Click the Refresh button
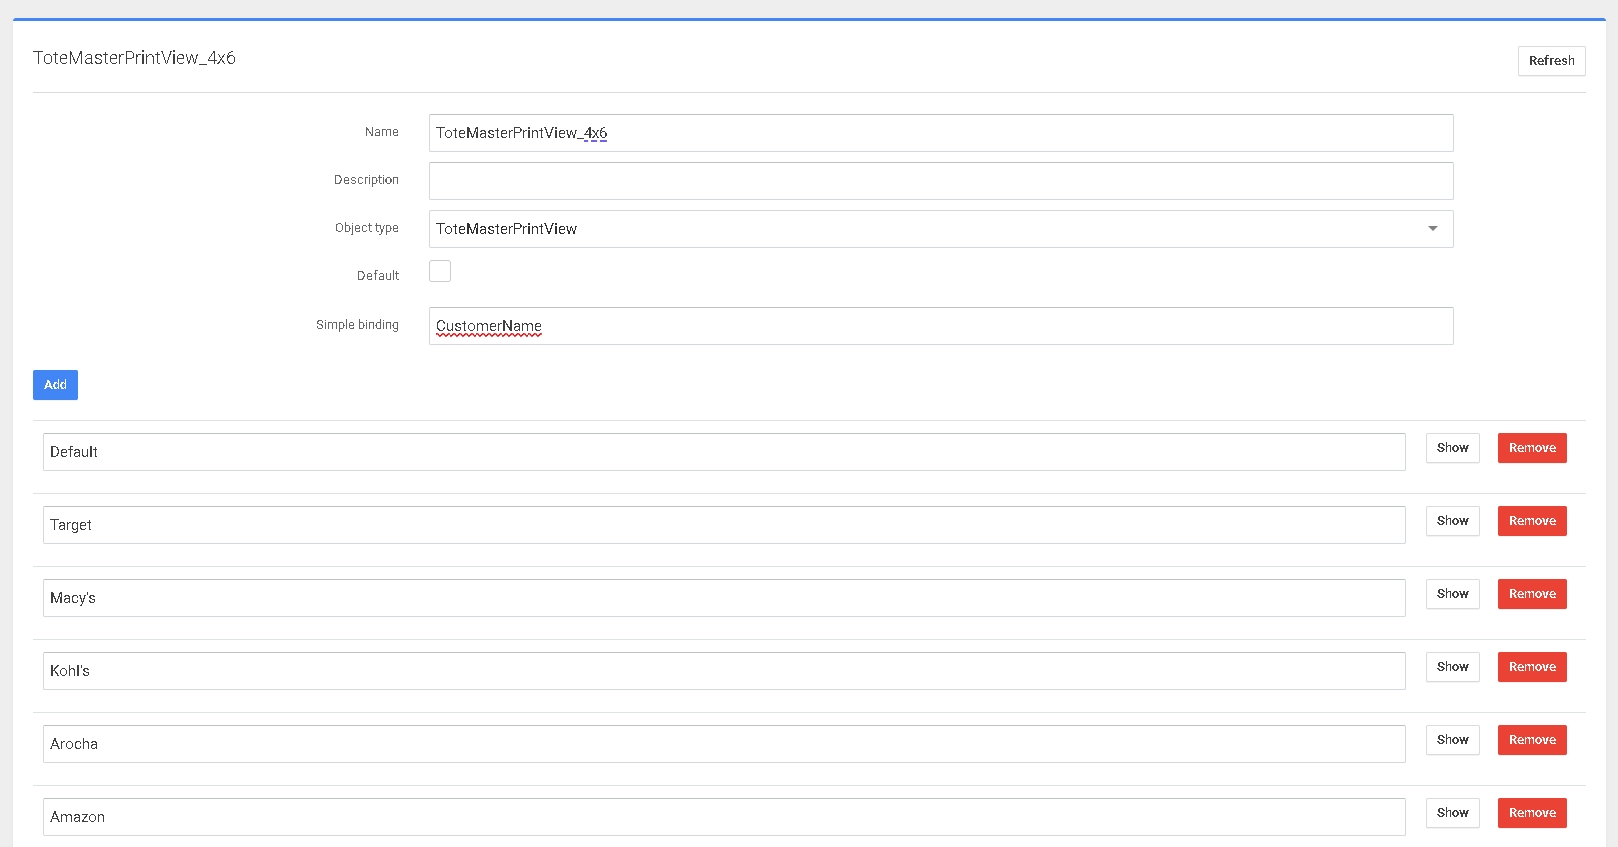Viewport: 1618px width, 847px height. pyautogui.click(x=1551, y=61)
